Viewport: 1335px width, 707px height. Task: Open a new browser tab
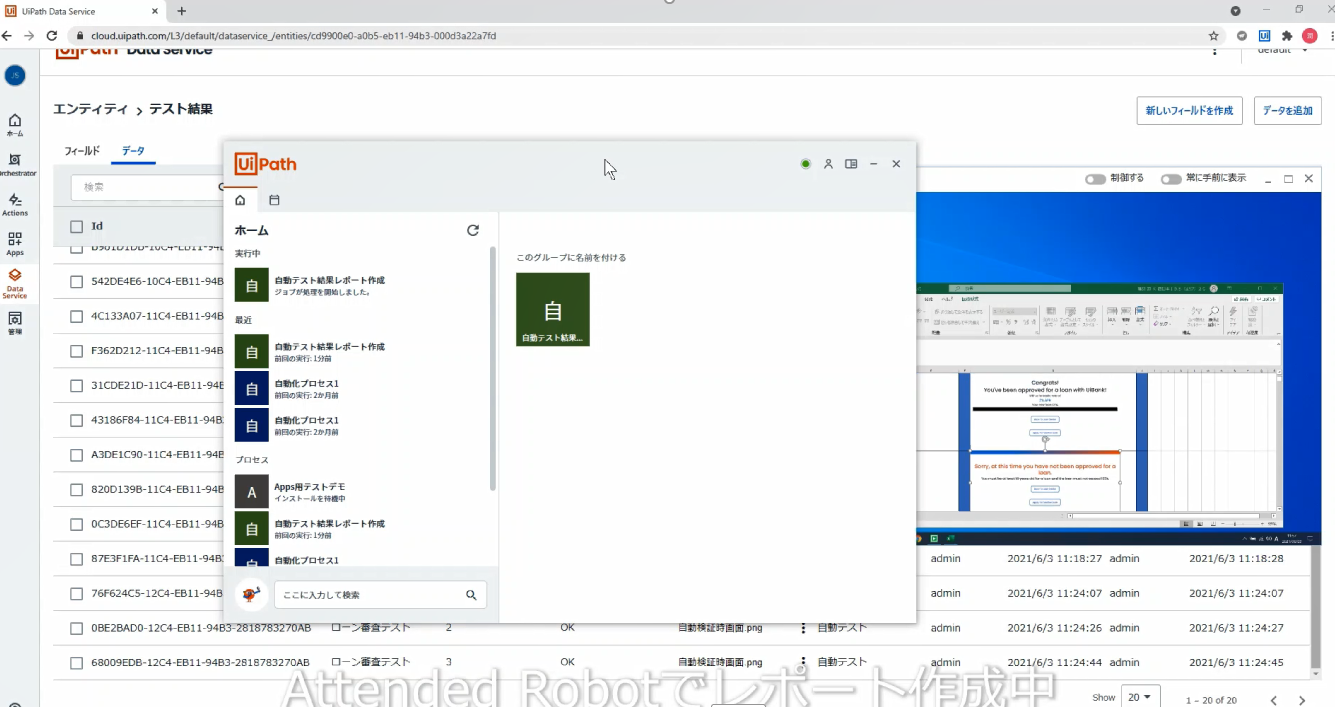(181, 11)
